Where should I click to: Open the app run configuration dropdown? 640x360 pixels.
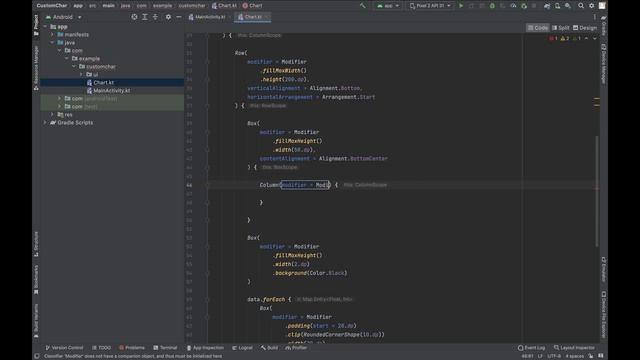(388, 6)
